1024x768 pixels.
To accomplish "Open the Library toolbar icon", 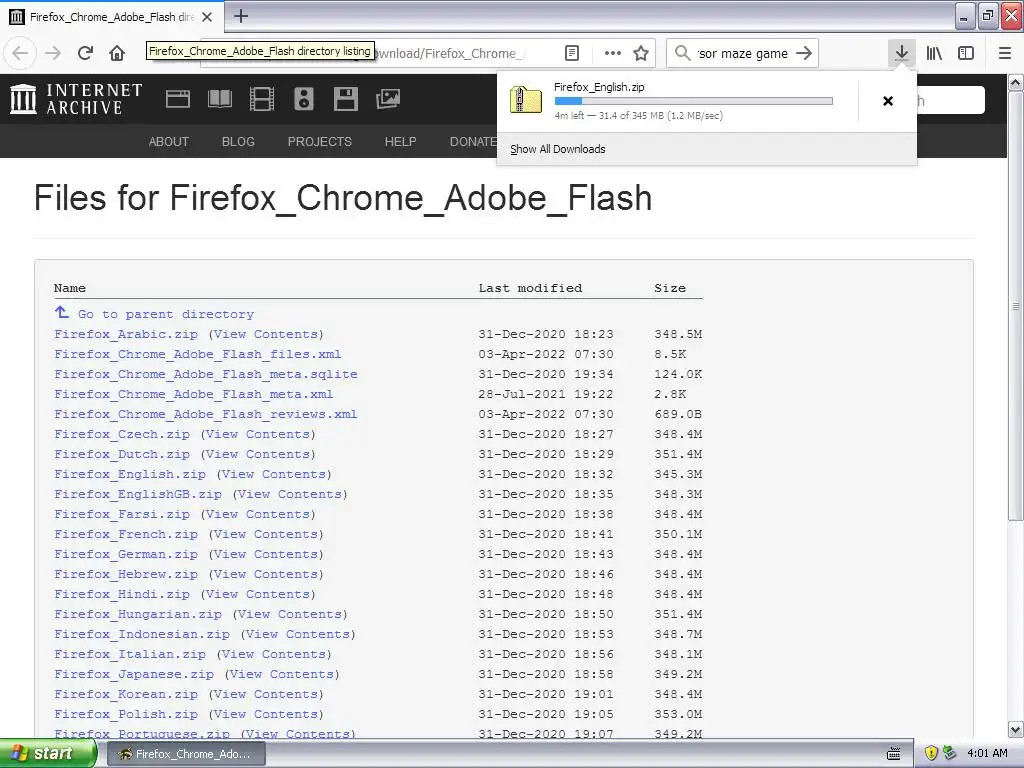I will [x=934, y=53].
